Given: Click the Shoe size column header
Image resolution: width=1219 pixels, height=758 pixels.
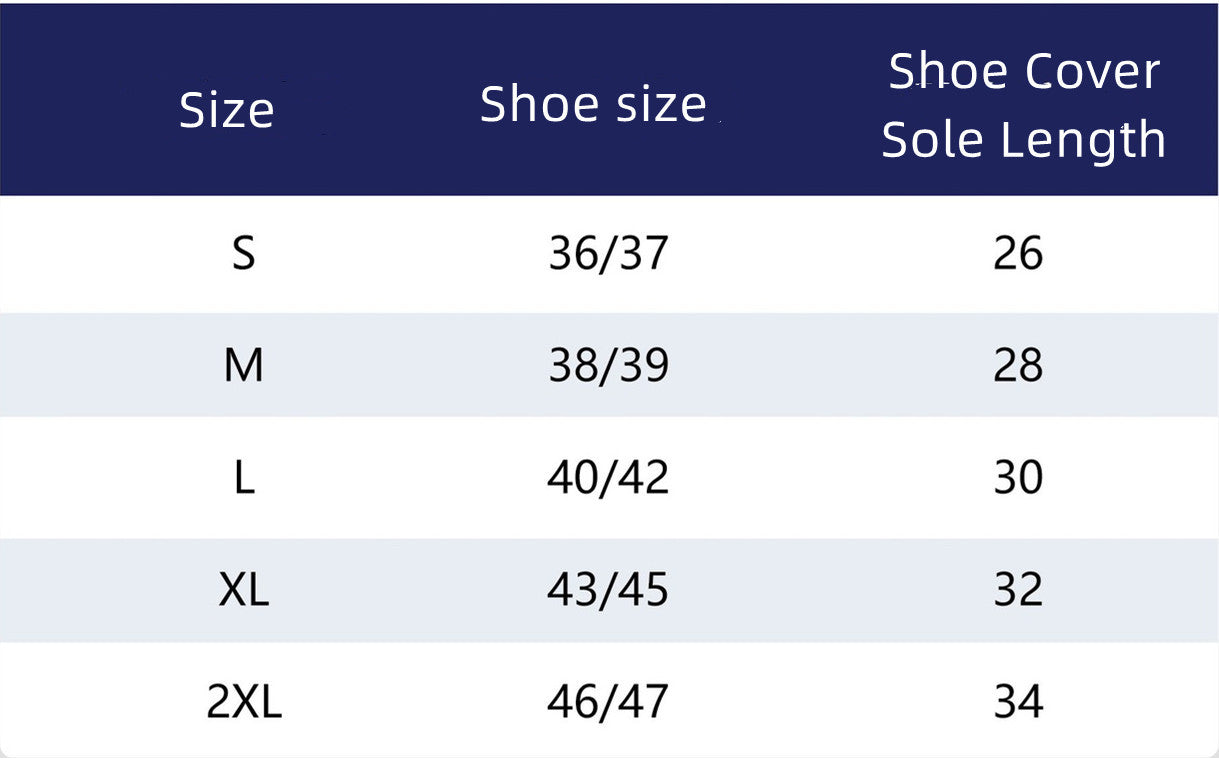Looking at the screenshot, I should [x=593, y=104].
